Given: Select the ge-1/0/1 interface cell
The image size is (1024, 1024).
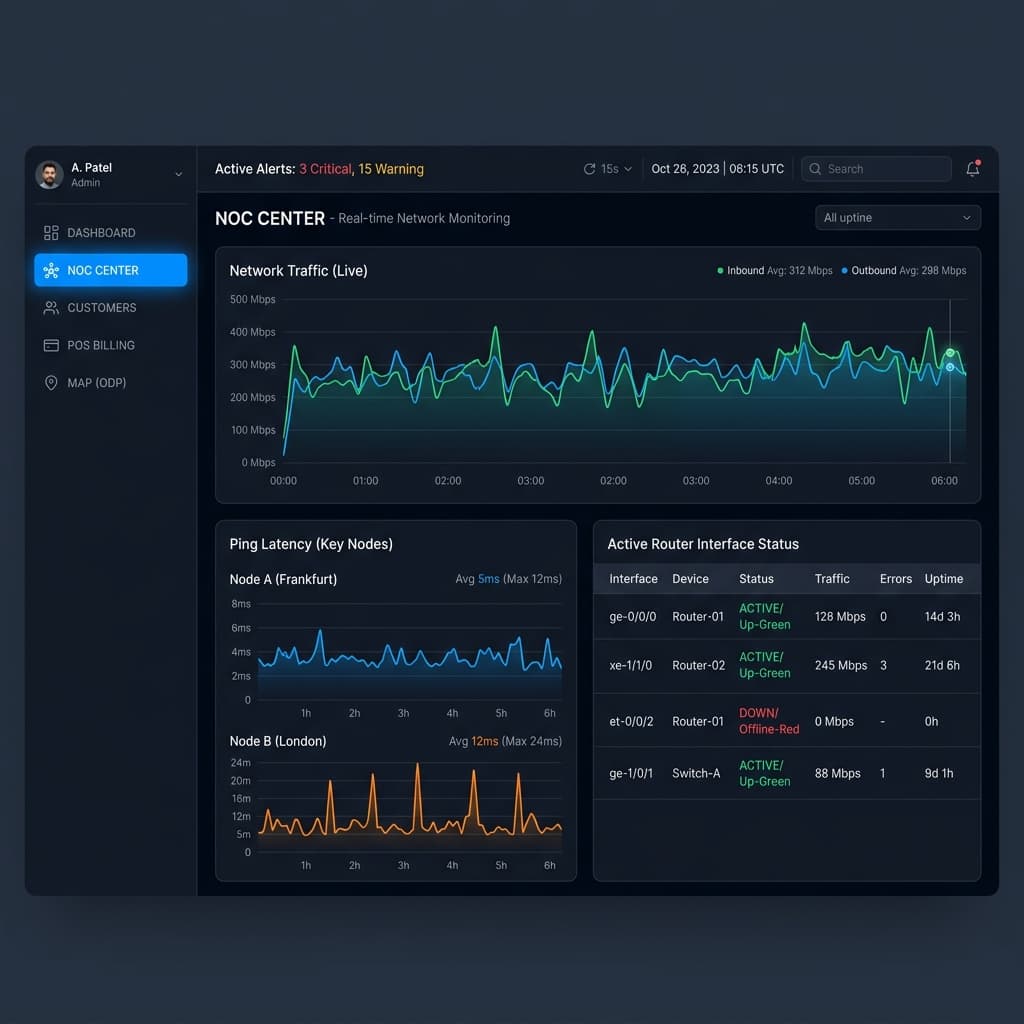Looking at the screenshot, I should click(630, 773).
